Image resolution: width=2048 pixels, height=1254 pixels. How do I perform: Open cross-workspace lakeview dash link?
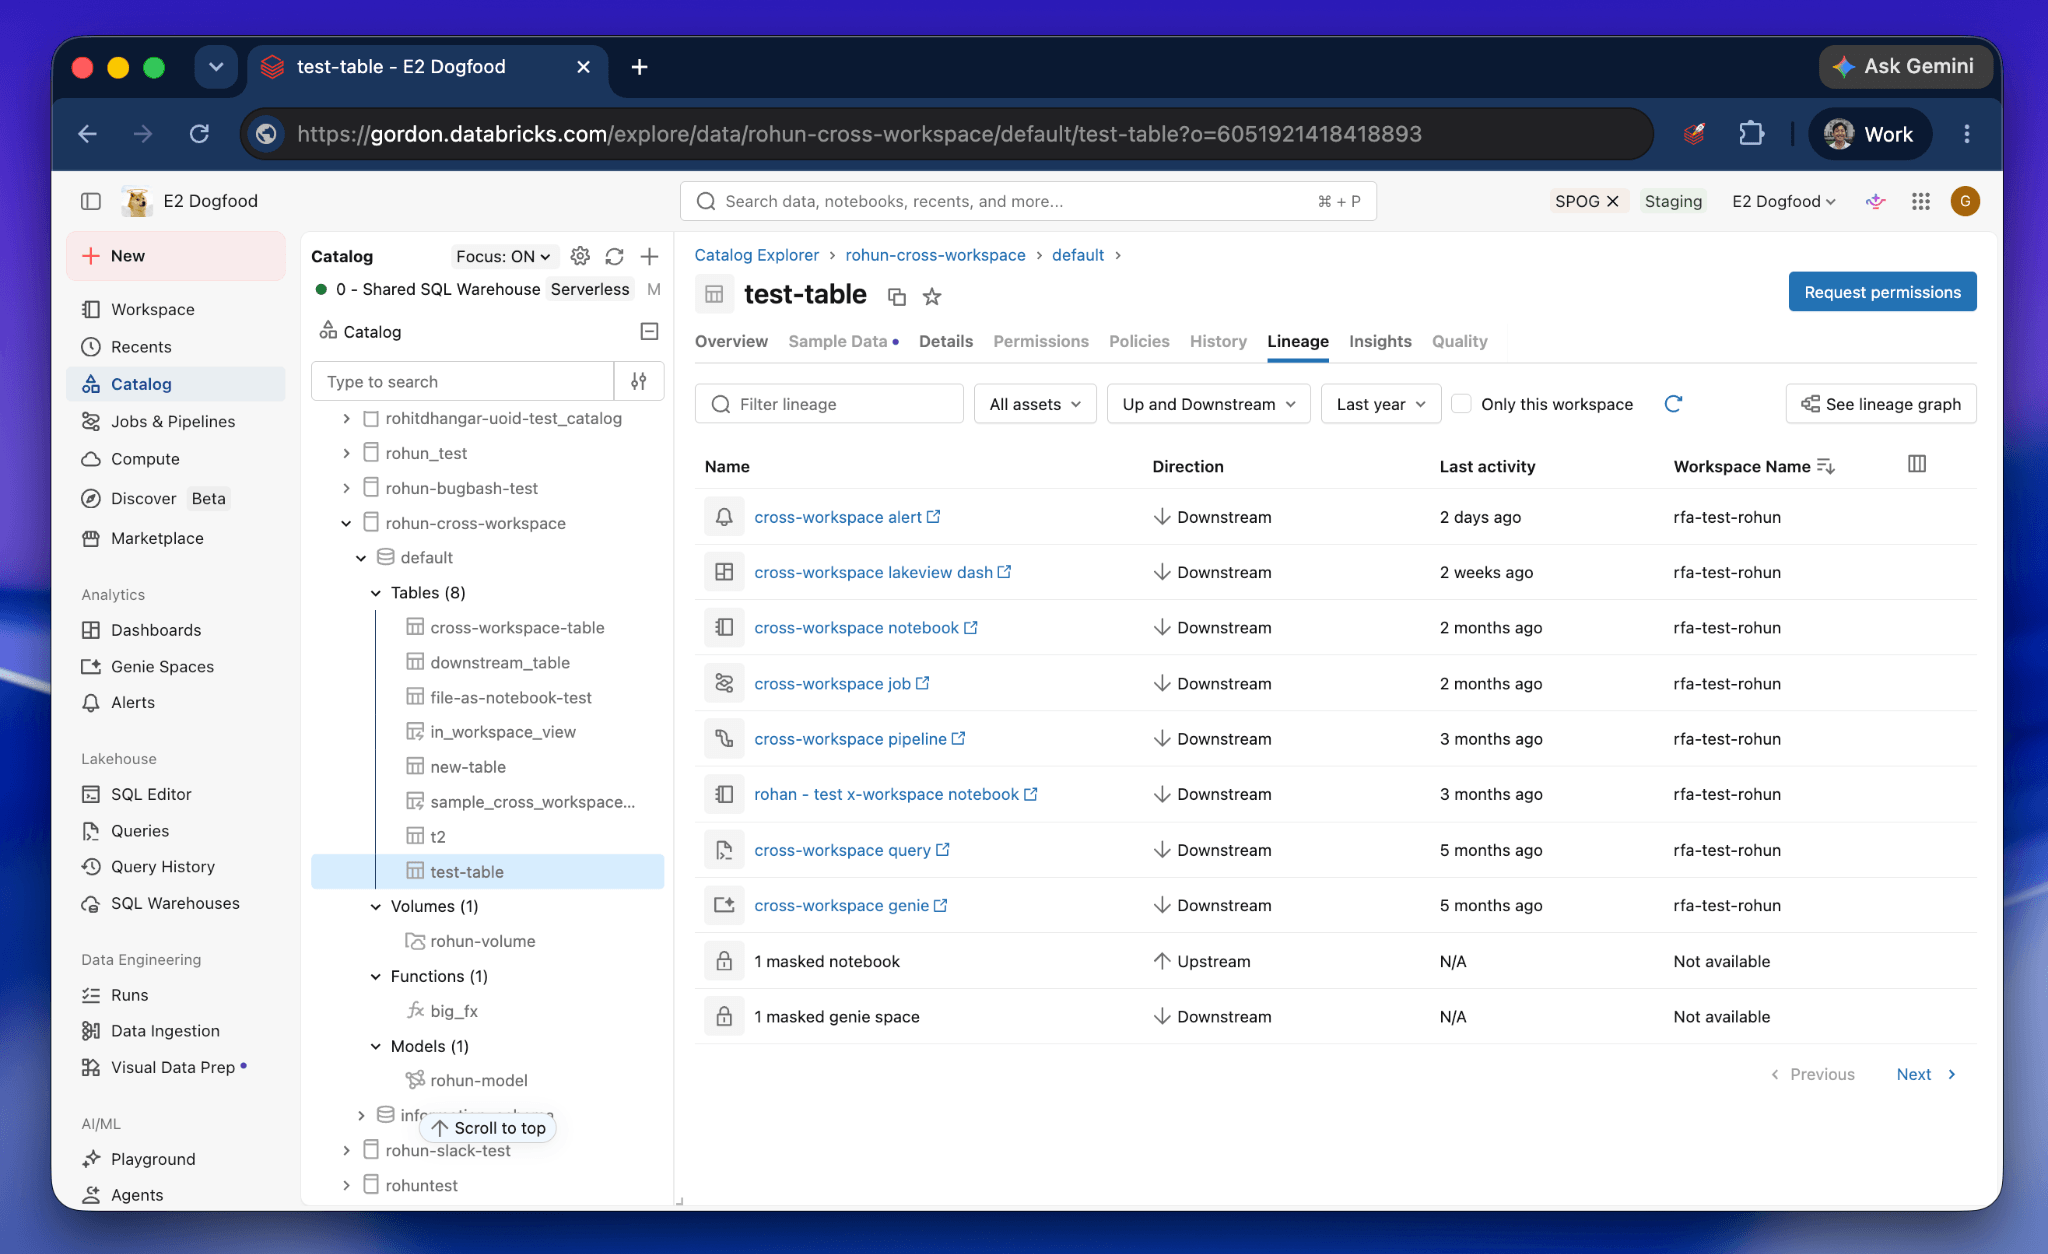[882, 572]
